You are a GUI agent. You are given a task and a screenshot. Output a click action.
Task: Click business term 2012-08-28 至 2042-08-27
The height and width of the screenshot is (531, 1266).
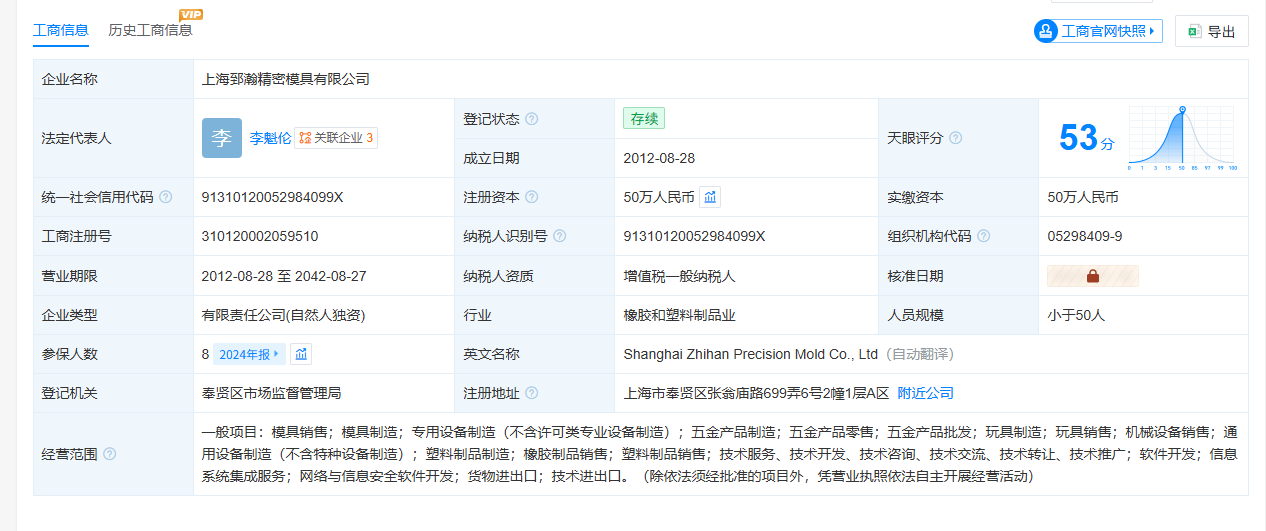tap(284, 275)
